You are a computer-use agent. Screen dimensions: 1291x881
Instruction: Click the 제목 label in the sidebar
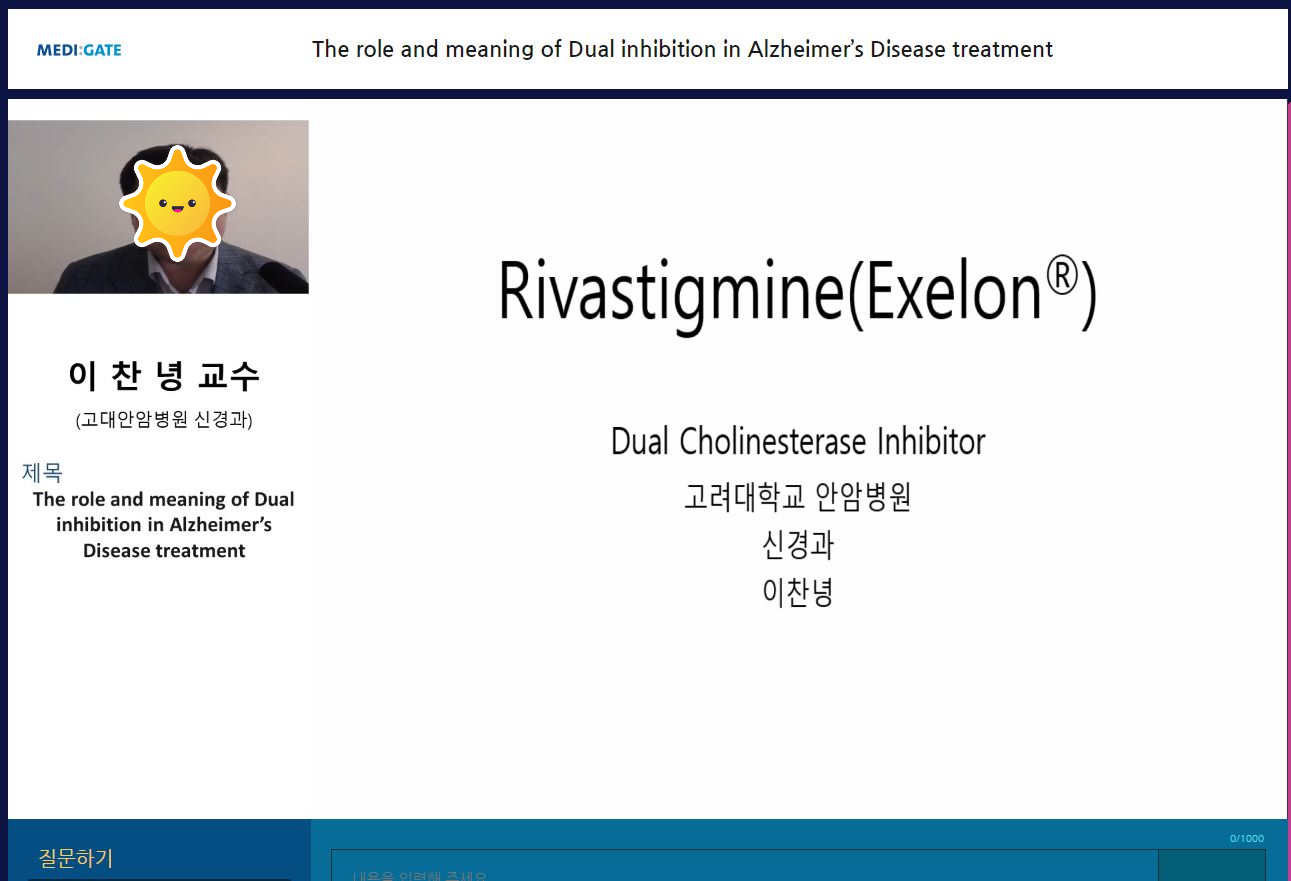point(42,473)
